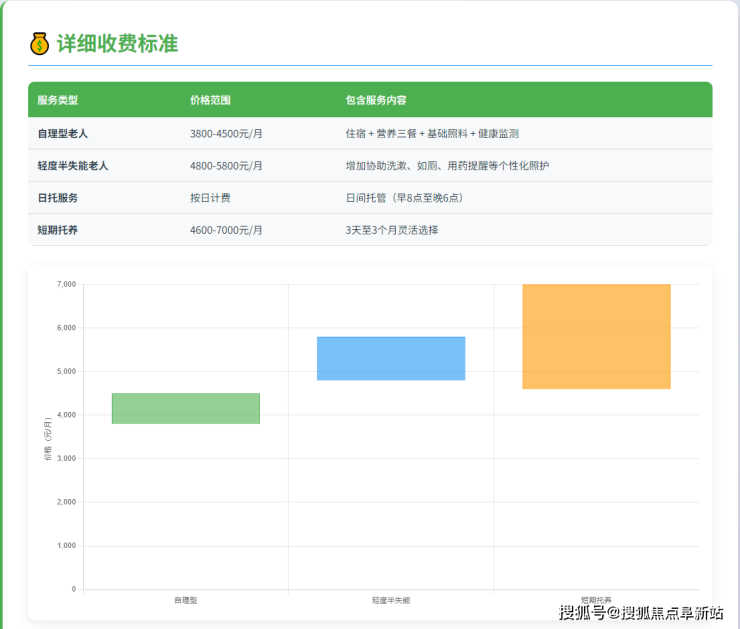
Task: Click the 3800-4500元/月 price cell
Action: pyautogui.click(x=226, y=133)
